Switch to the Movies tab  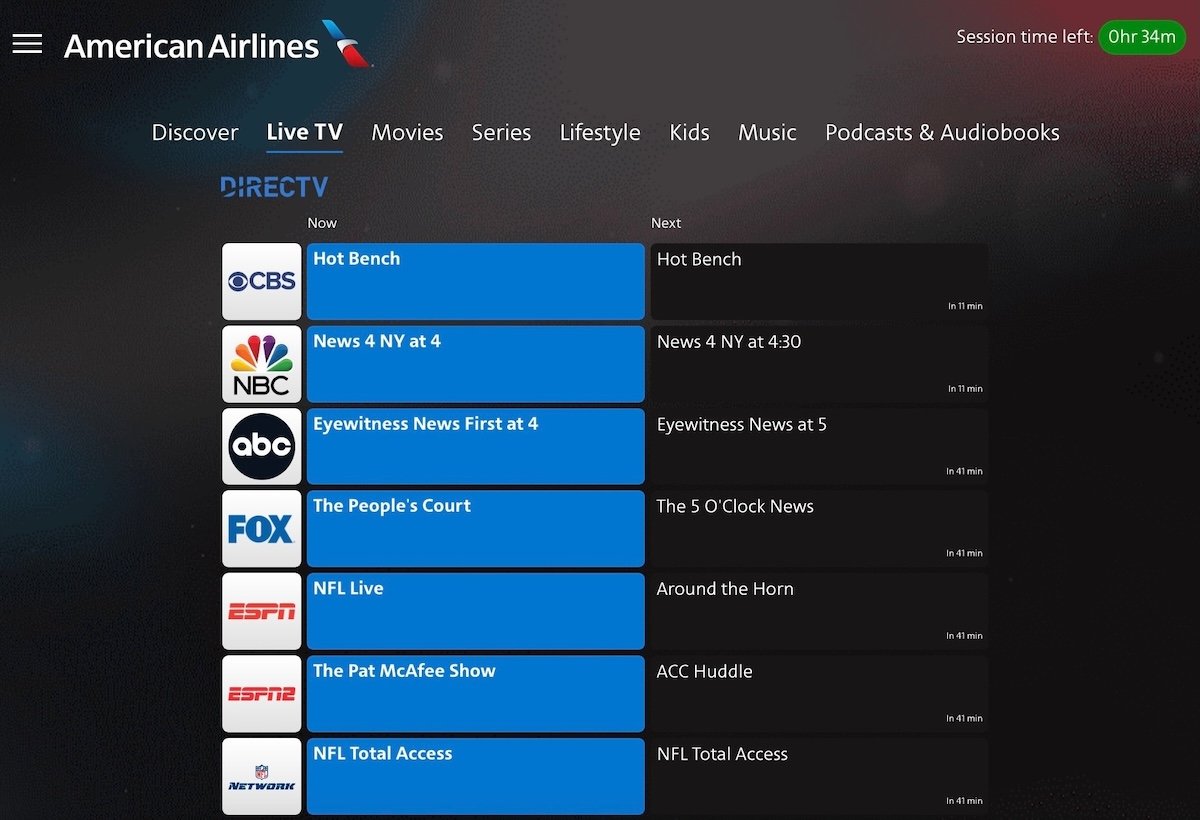pos(407,132)
